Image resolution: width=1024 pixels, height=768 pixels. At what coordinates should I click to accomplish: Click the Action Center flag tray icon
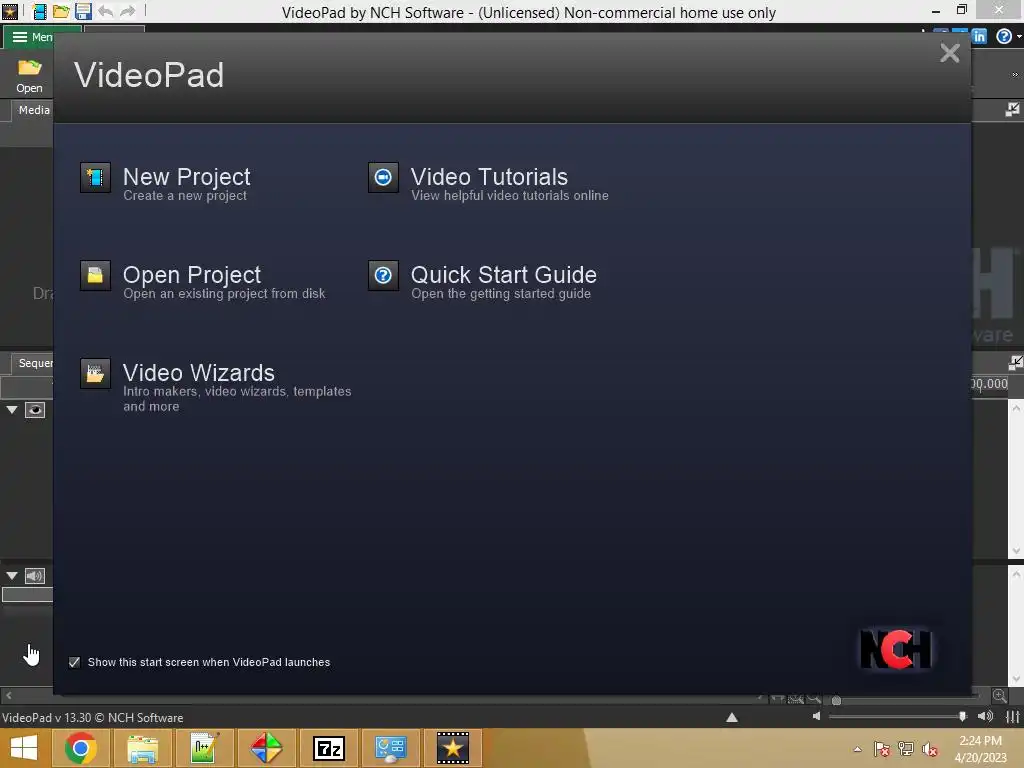tap(882, 749)
